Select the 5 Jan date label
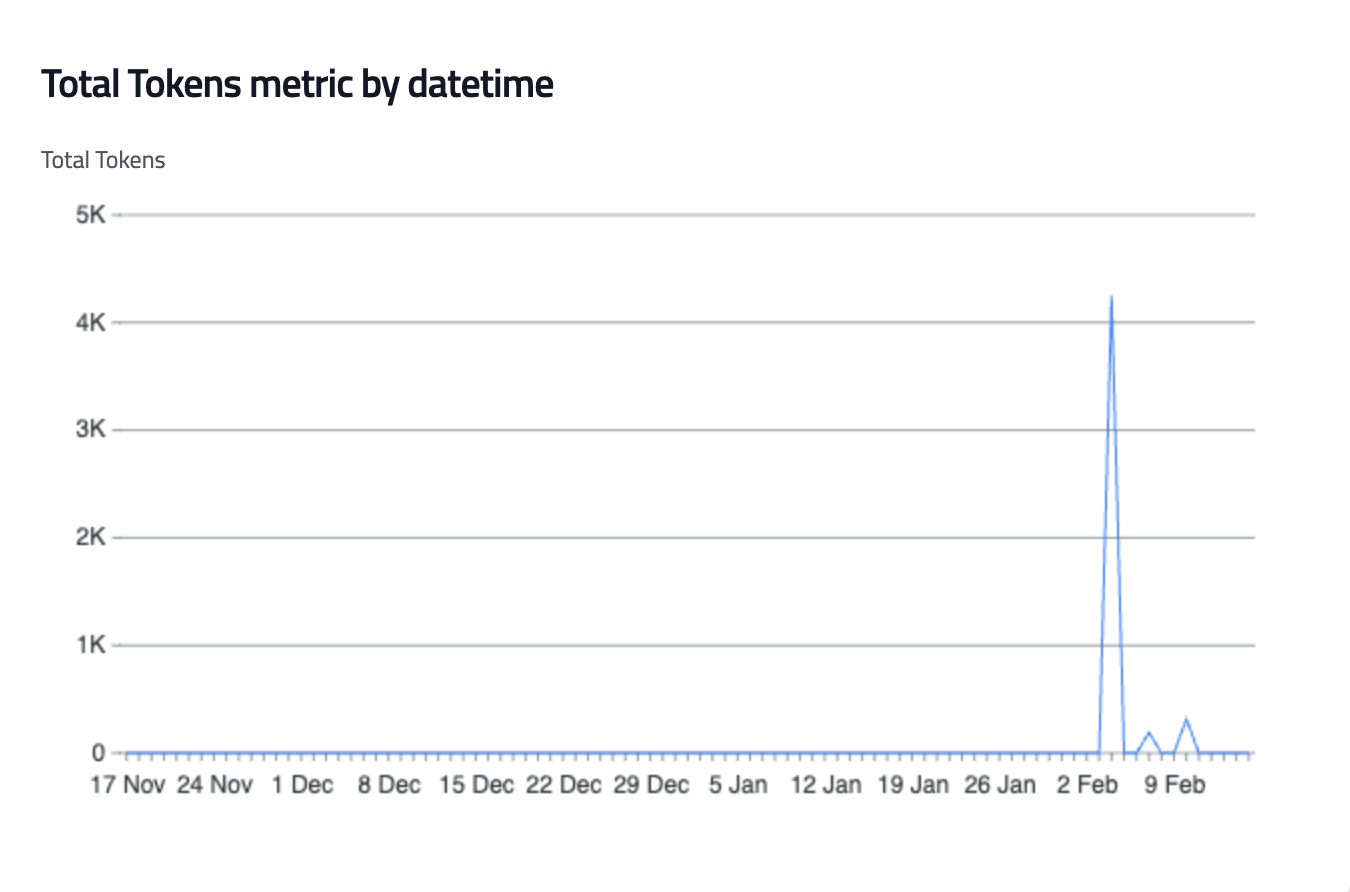This screenshot has height=892, width=1350. coord(738,785)
